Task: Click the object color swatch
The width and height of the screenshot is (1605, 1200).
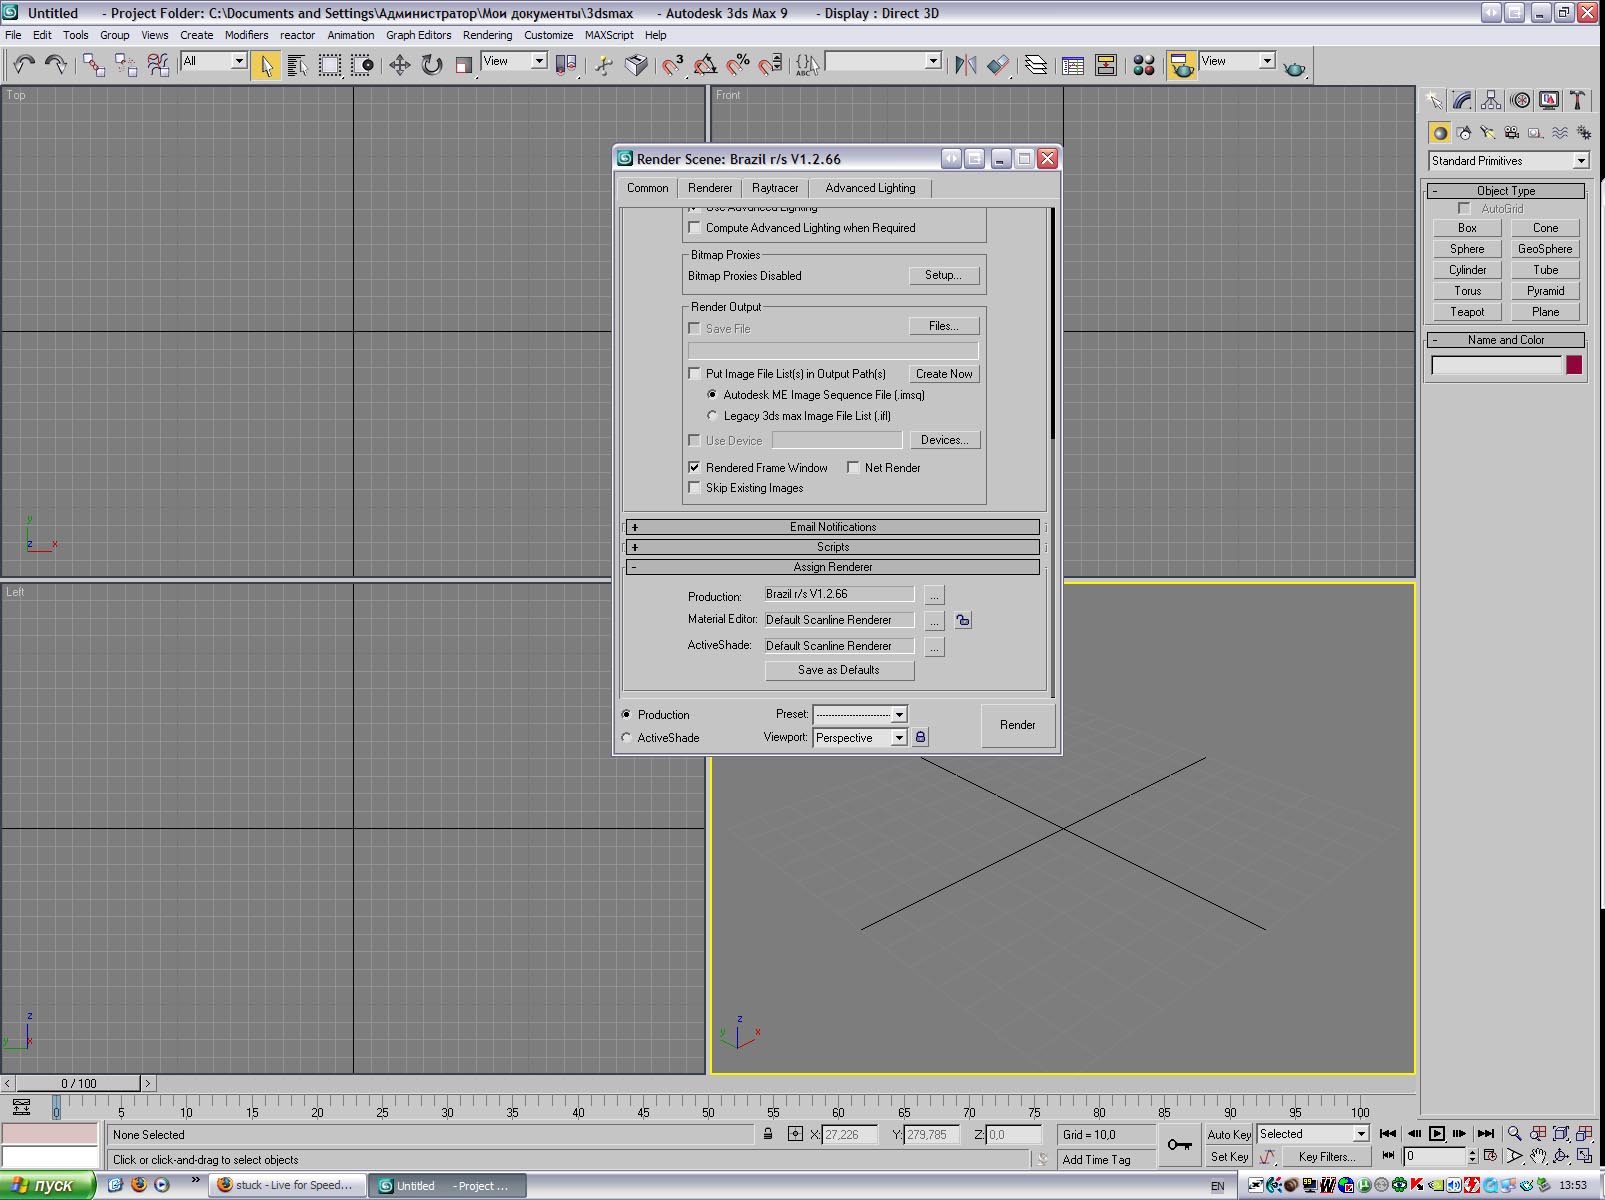Action: 1573,365
